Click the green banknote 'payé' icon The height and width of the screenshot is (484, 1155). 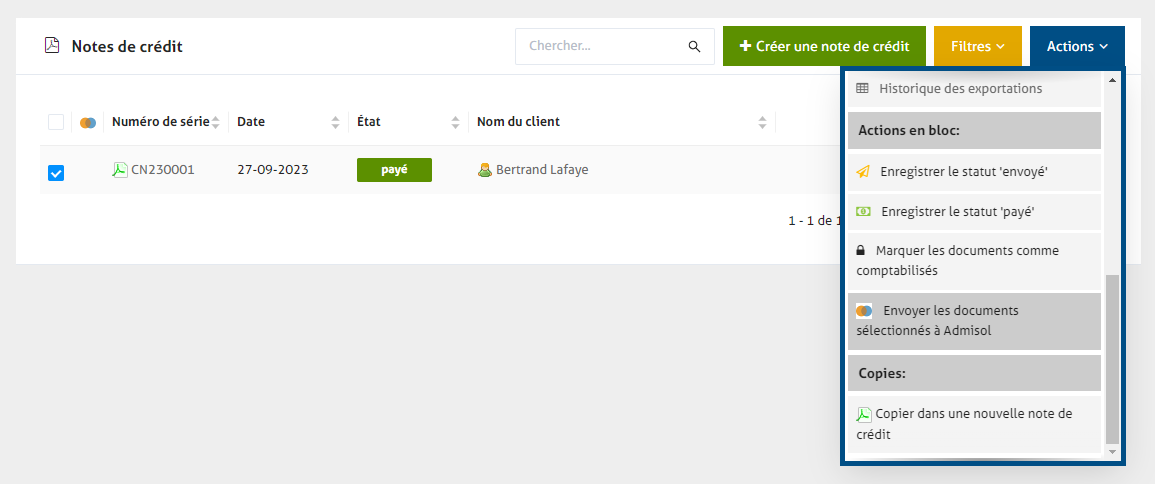point(863,211)
